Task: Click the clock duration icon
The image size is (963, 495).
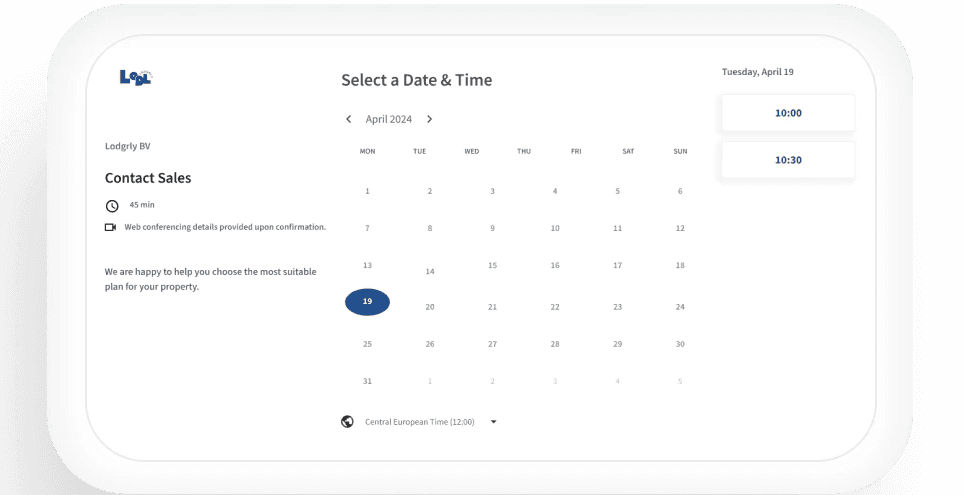Action: coord(112,206)
